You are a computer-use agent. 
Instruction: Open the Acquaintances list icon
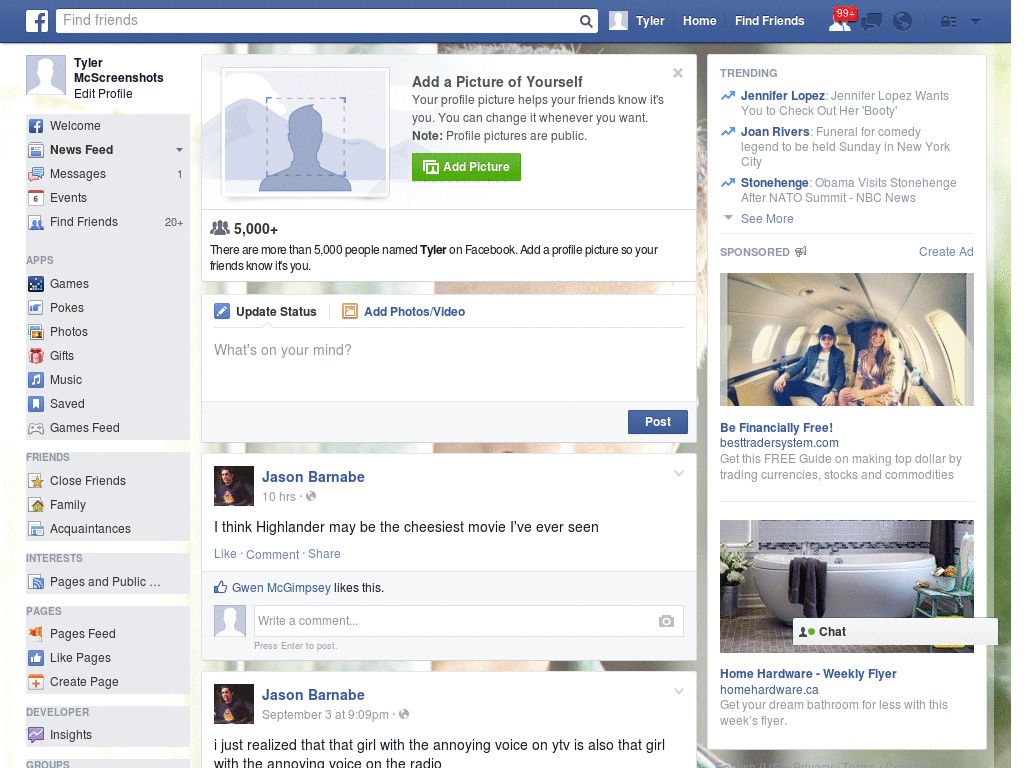click(x=36, y=529)
